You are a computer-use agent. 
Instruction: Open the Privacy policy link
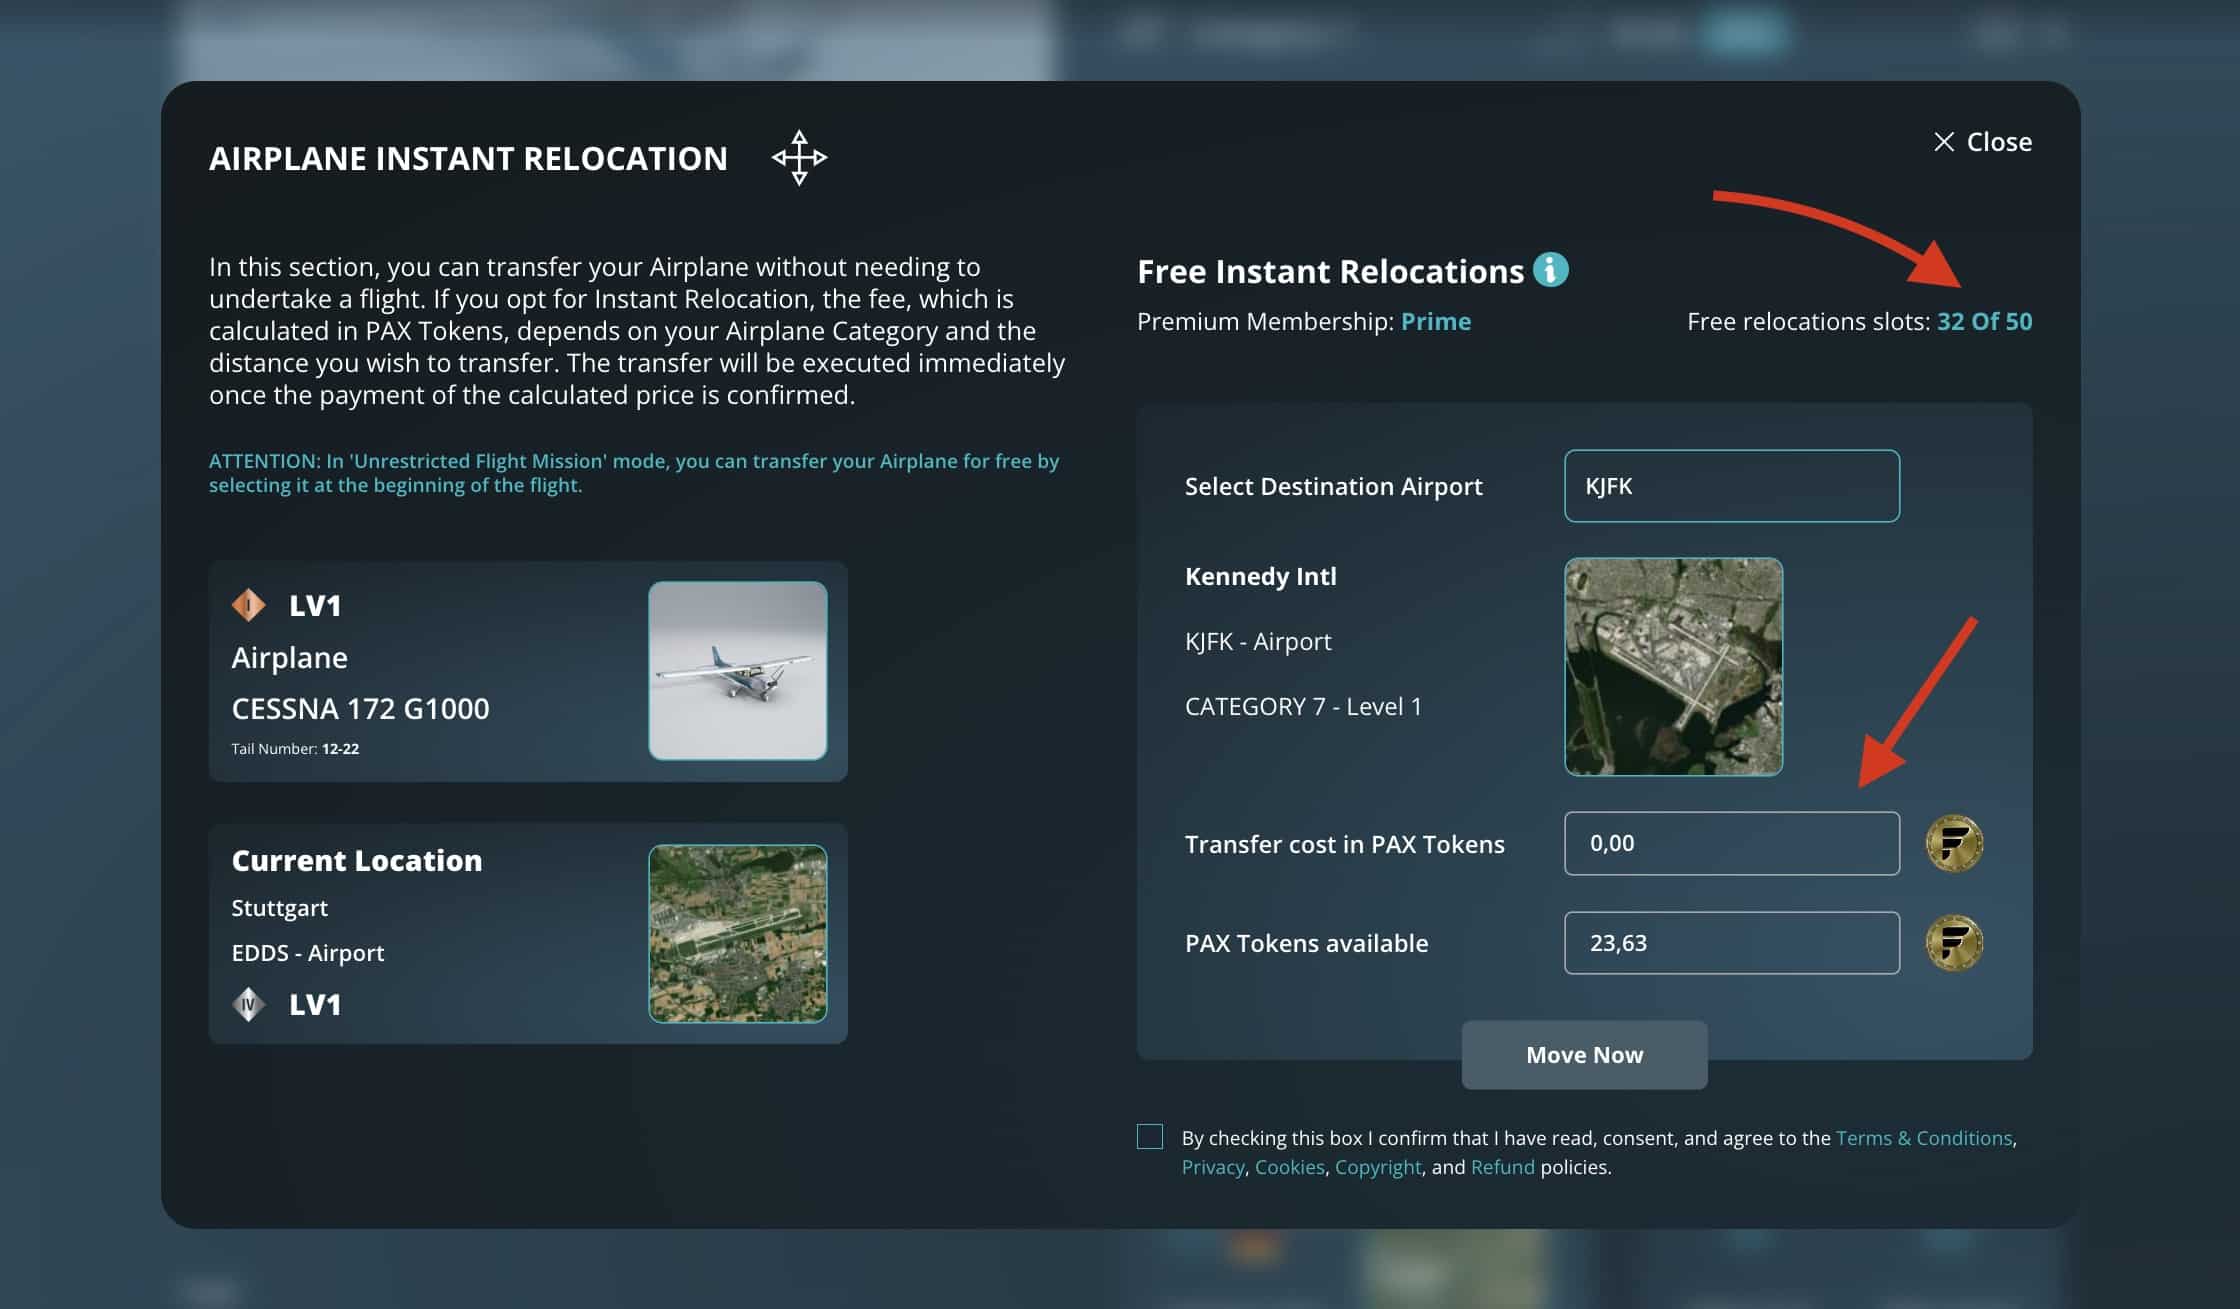pos(1212,1167)
